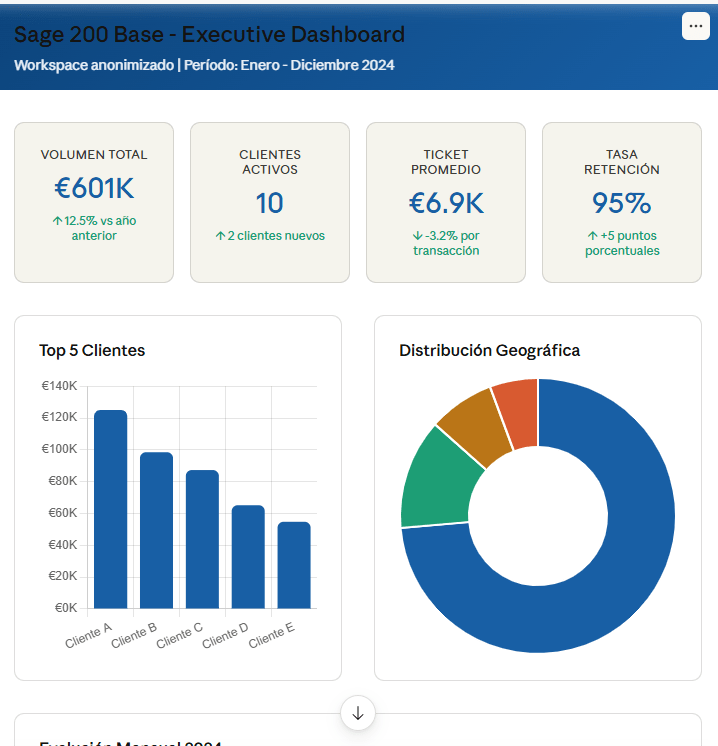Click the dashboard title text
This screenshot has width=718, height=746.
[209, 34]
